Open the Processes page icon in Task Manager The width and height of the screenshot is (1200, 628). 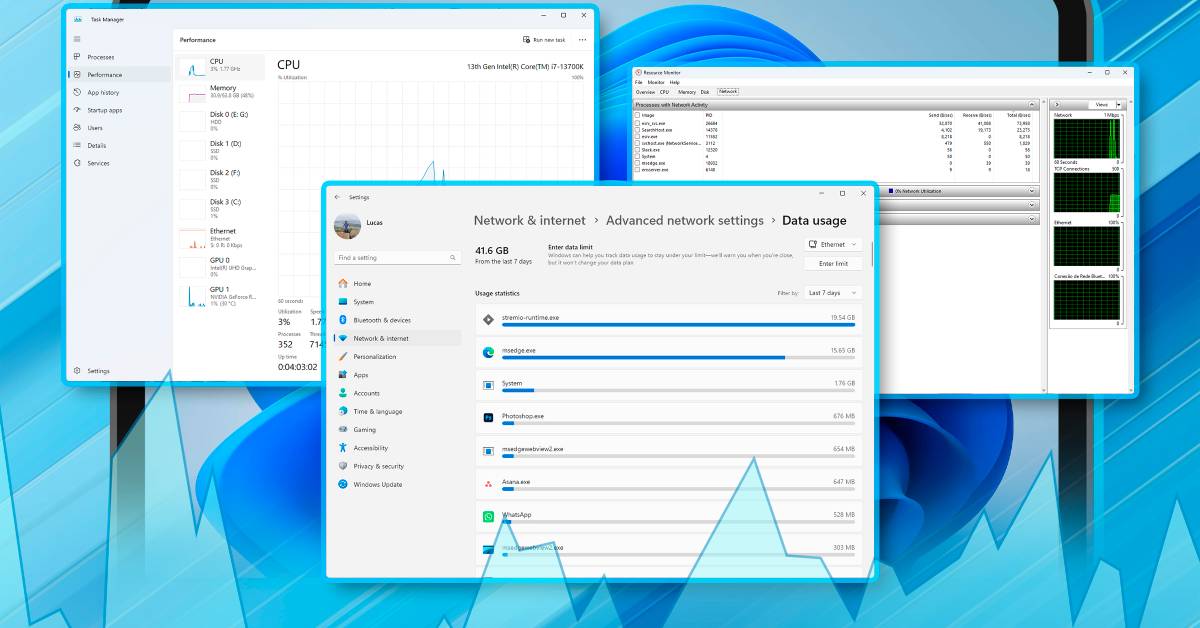[x=77, y=57]
